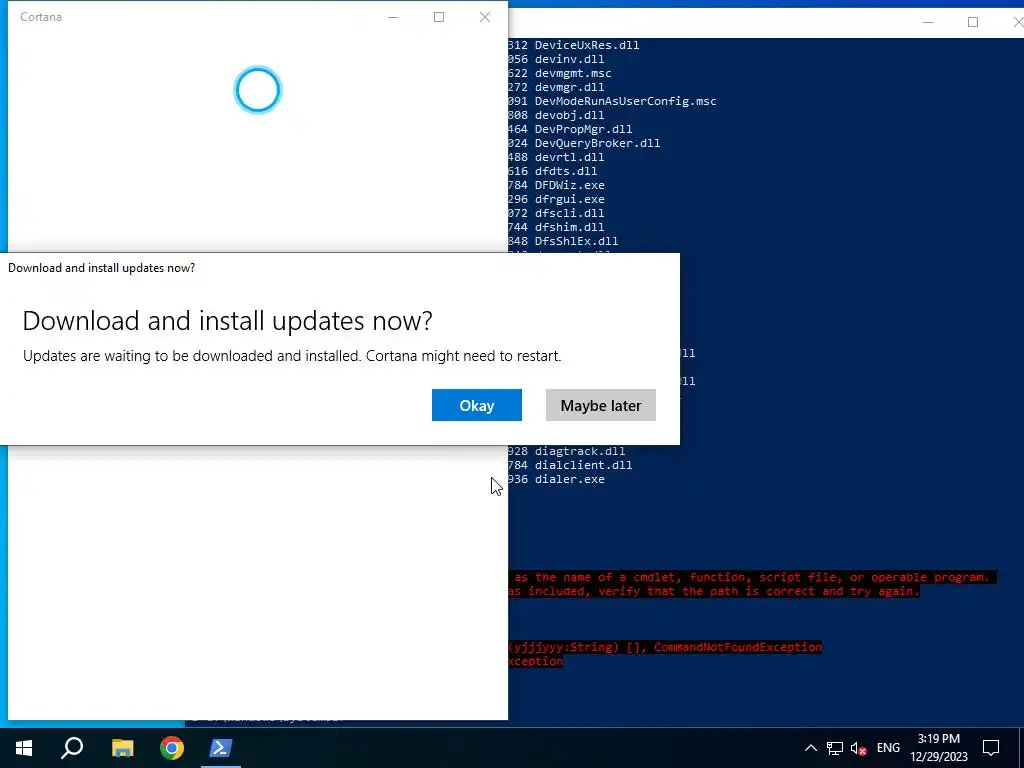This screenshot has height=768, width=1024.
Task: Click dialer.exe in PowerShell listing
Action: tap(569, 479)
